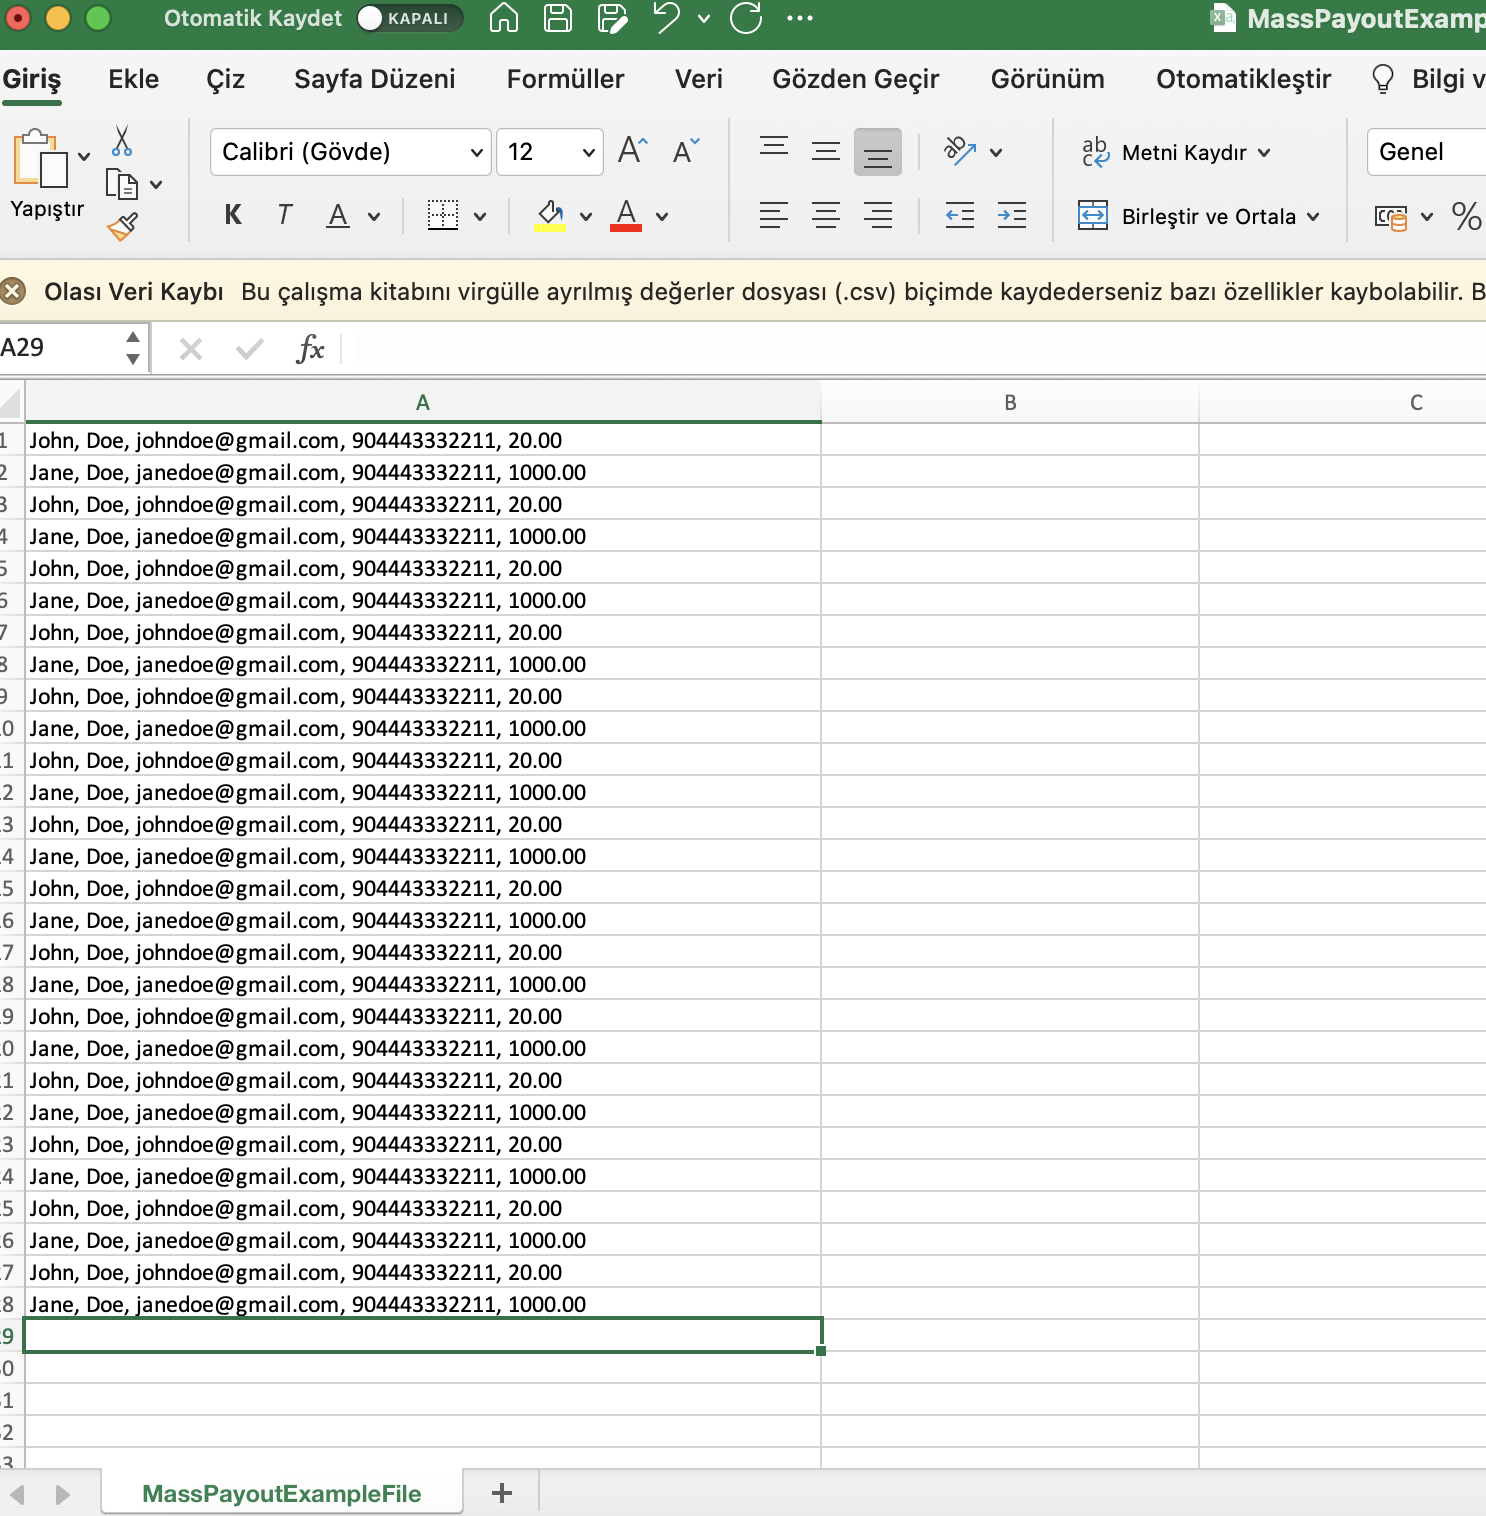This screenshot has height=1516, width=1486.
Task: Switch to the Sayfa Düzeni tab
Action: click(374, 79)
